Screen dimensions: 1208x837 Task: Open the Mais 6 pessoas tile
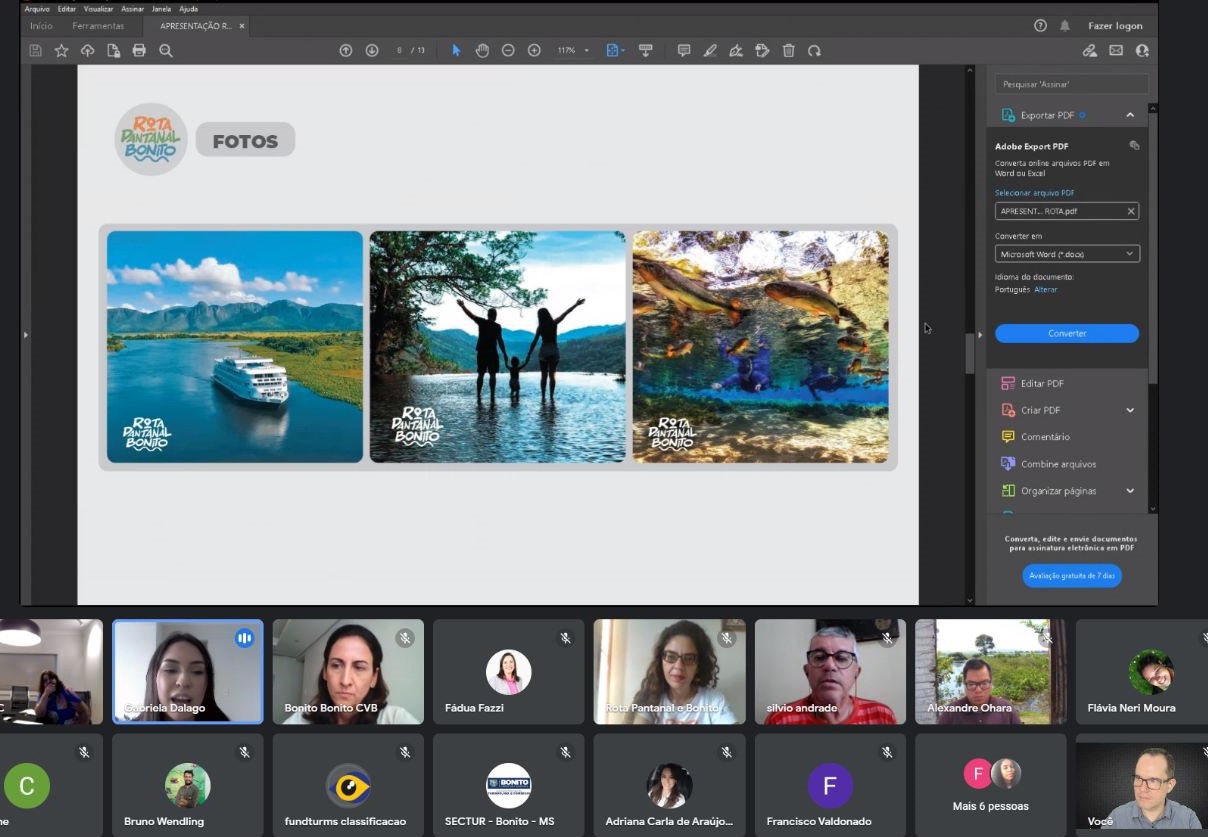pos(991,785)
